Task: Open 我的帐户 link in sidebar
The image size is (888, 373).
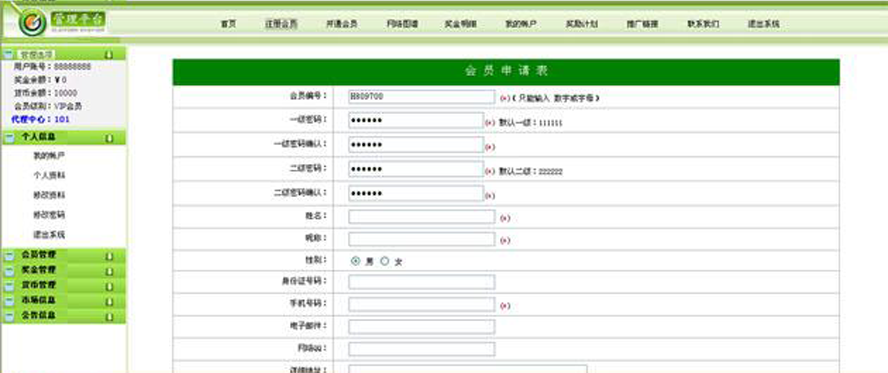Action: click(x=49, y=156)
